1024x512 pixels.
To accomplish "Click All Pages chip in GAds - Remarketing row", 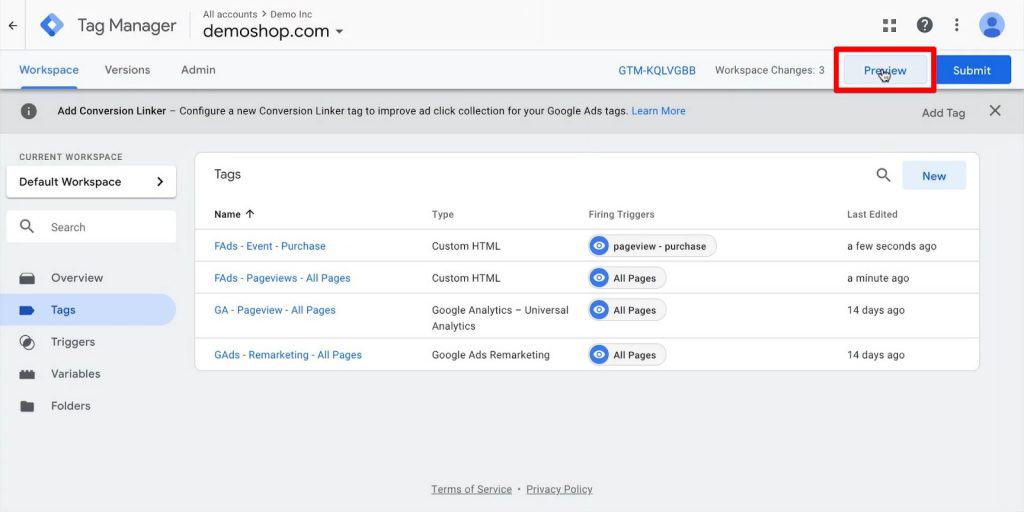I will pyautogui.click(x=628, y=355).
